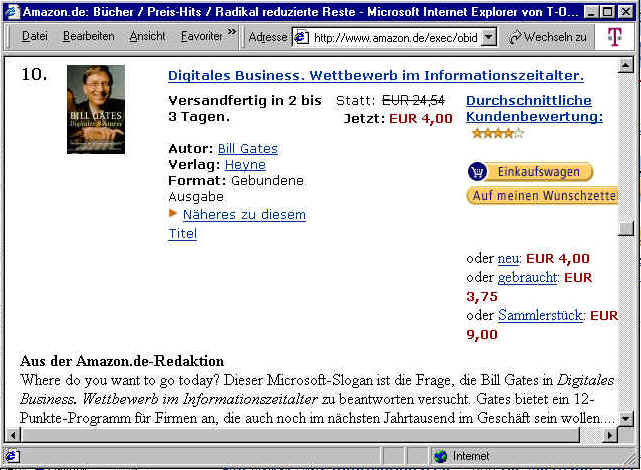Viewport: 641px width, 470px height.
Task: Open the Bill Gates author link
Action: tap(248, 148)
